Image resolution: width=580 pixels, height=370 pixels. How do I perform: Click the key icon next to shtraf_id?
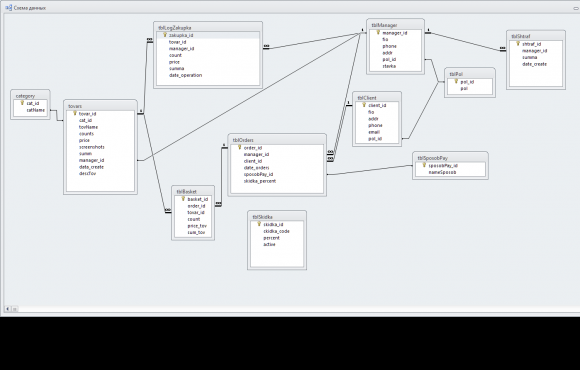click(518, 44)
